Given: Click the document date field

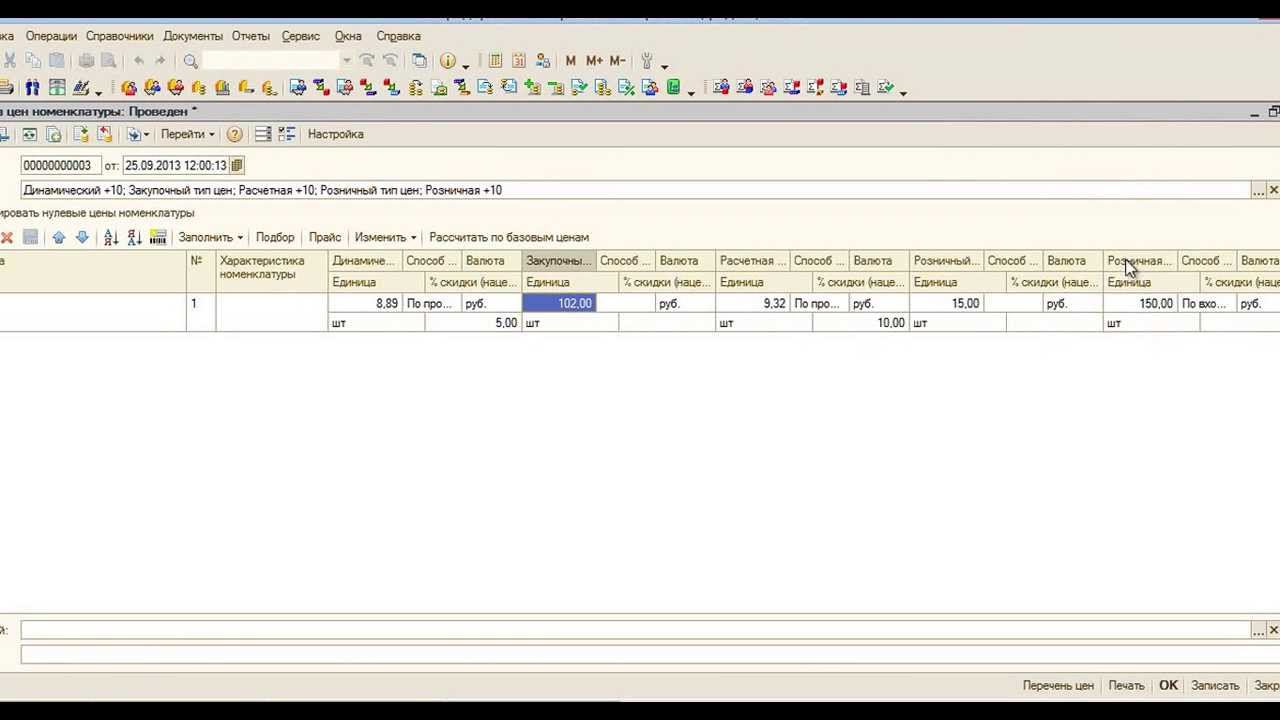Looking at the screenshot, I should pos(177,165).
